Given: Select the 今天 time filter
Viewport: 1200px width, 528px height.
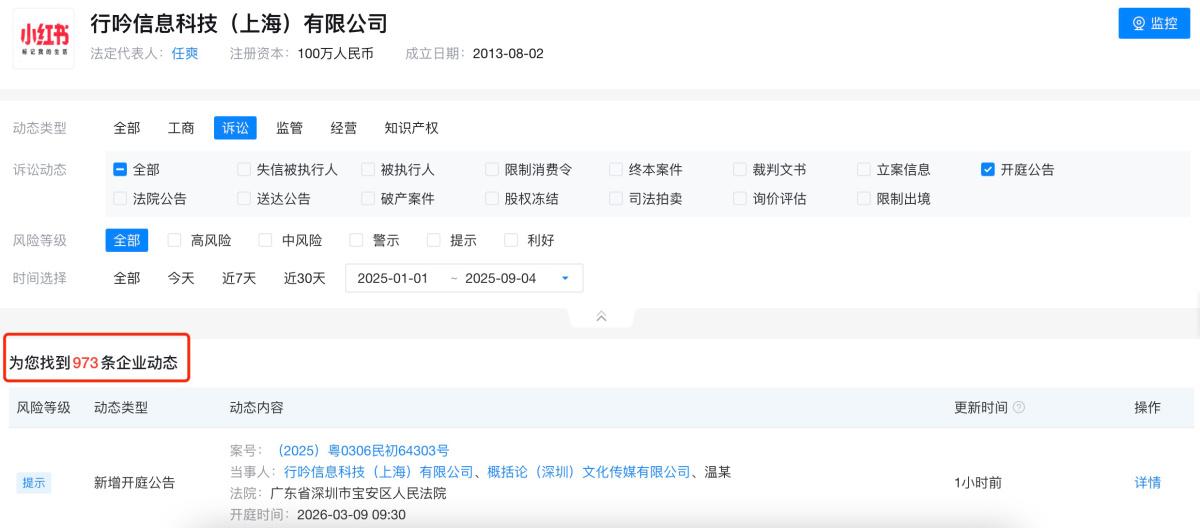Looking at the screenshot, I should tap(181, 278).
